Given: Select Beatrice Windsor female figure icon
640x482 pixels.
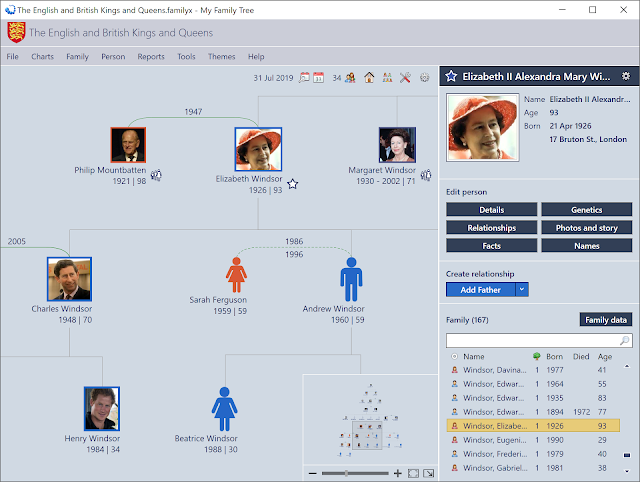Looking at the screenshot, I should coord(224,409).
